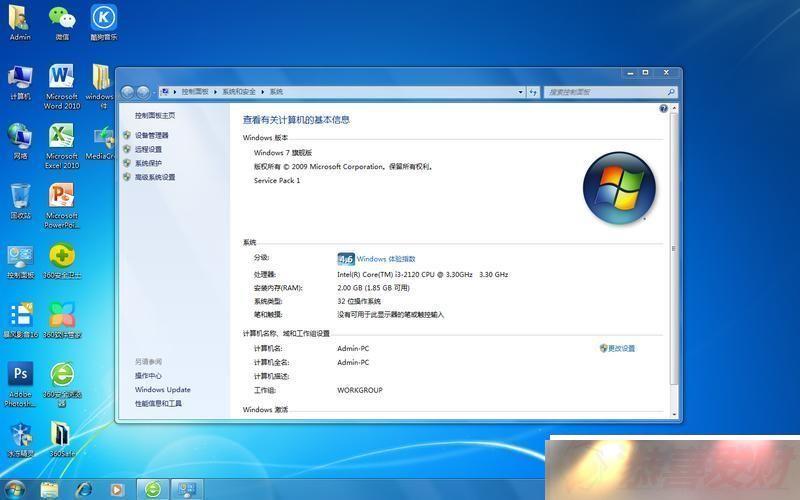Image resolution: width=800 pixels, height=500 pixels.
Task: Select the 360软件管家 desktop icon
Action: pyautogui.click(x=62, y=320)
